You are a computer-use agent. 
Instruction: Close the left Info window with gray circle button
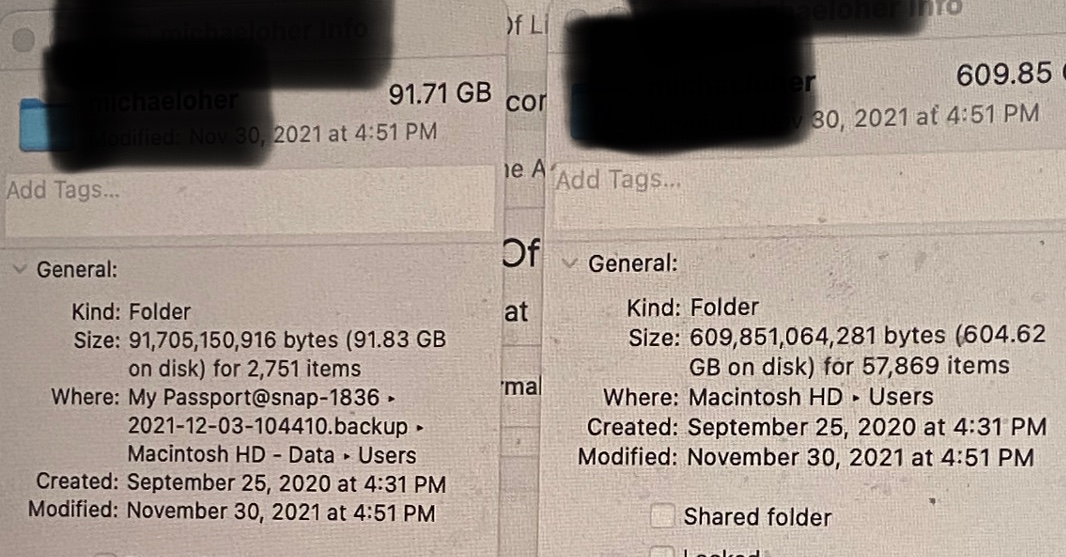point(23,39)
